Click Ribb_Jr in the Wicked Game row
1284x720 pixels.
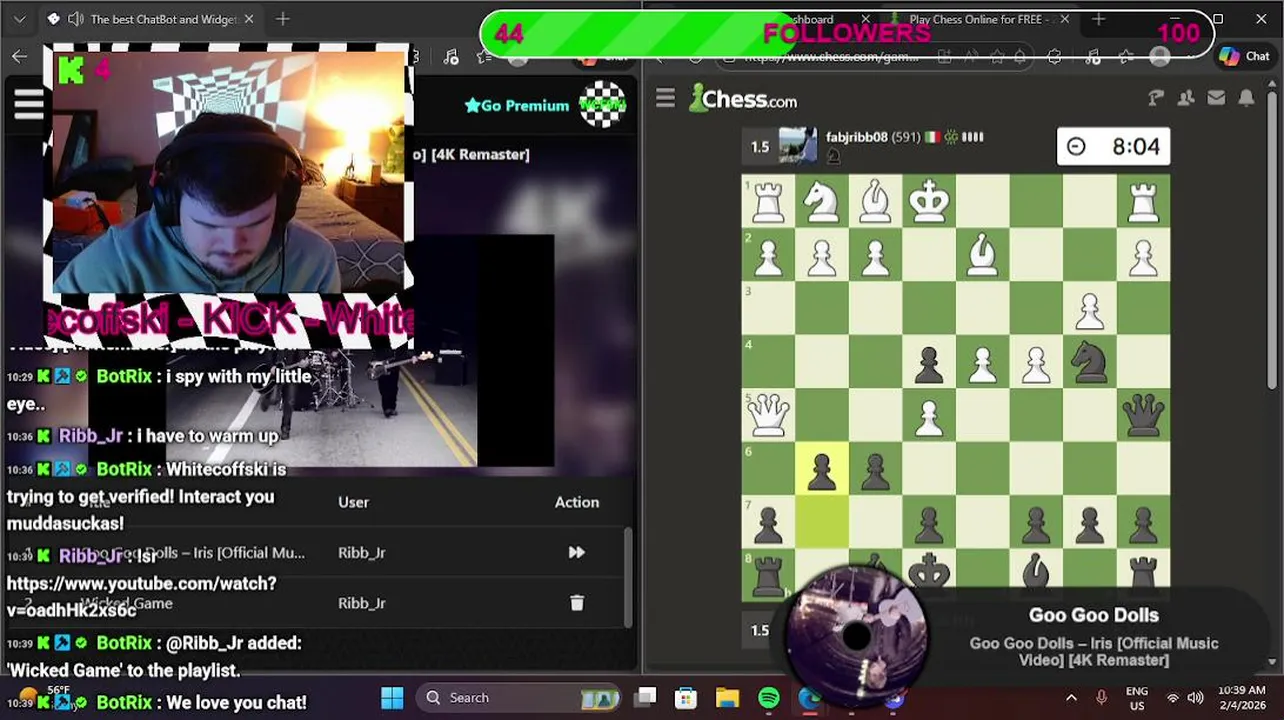pos(361,603)
